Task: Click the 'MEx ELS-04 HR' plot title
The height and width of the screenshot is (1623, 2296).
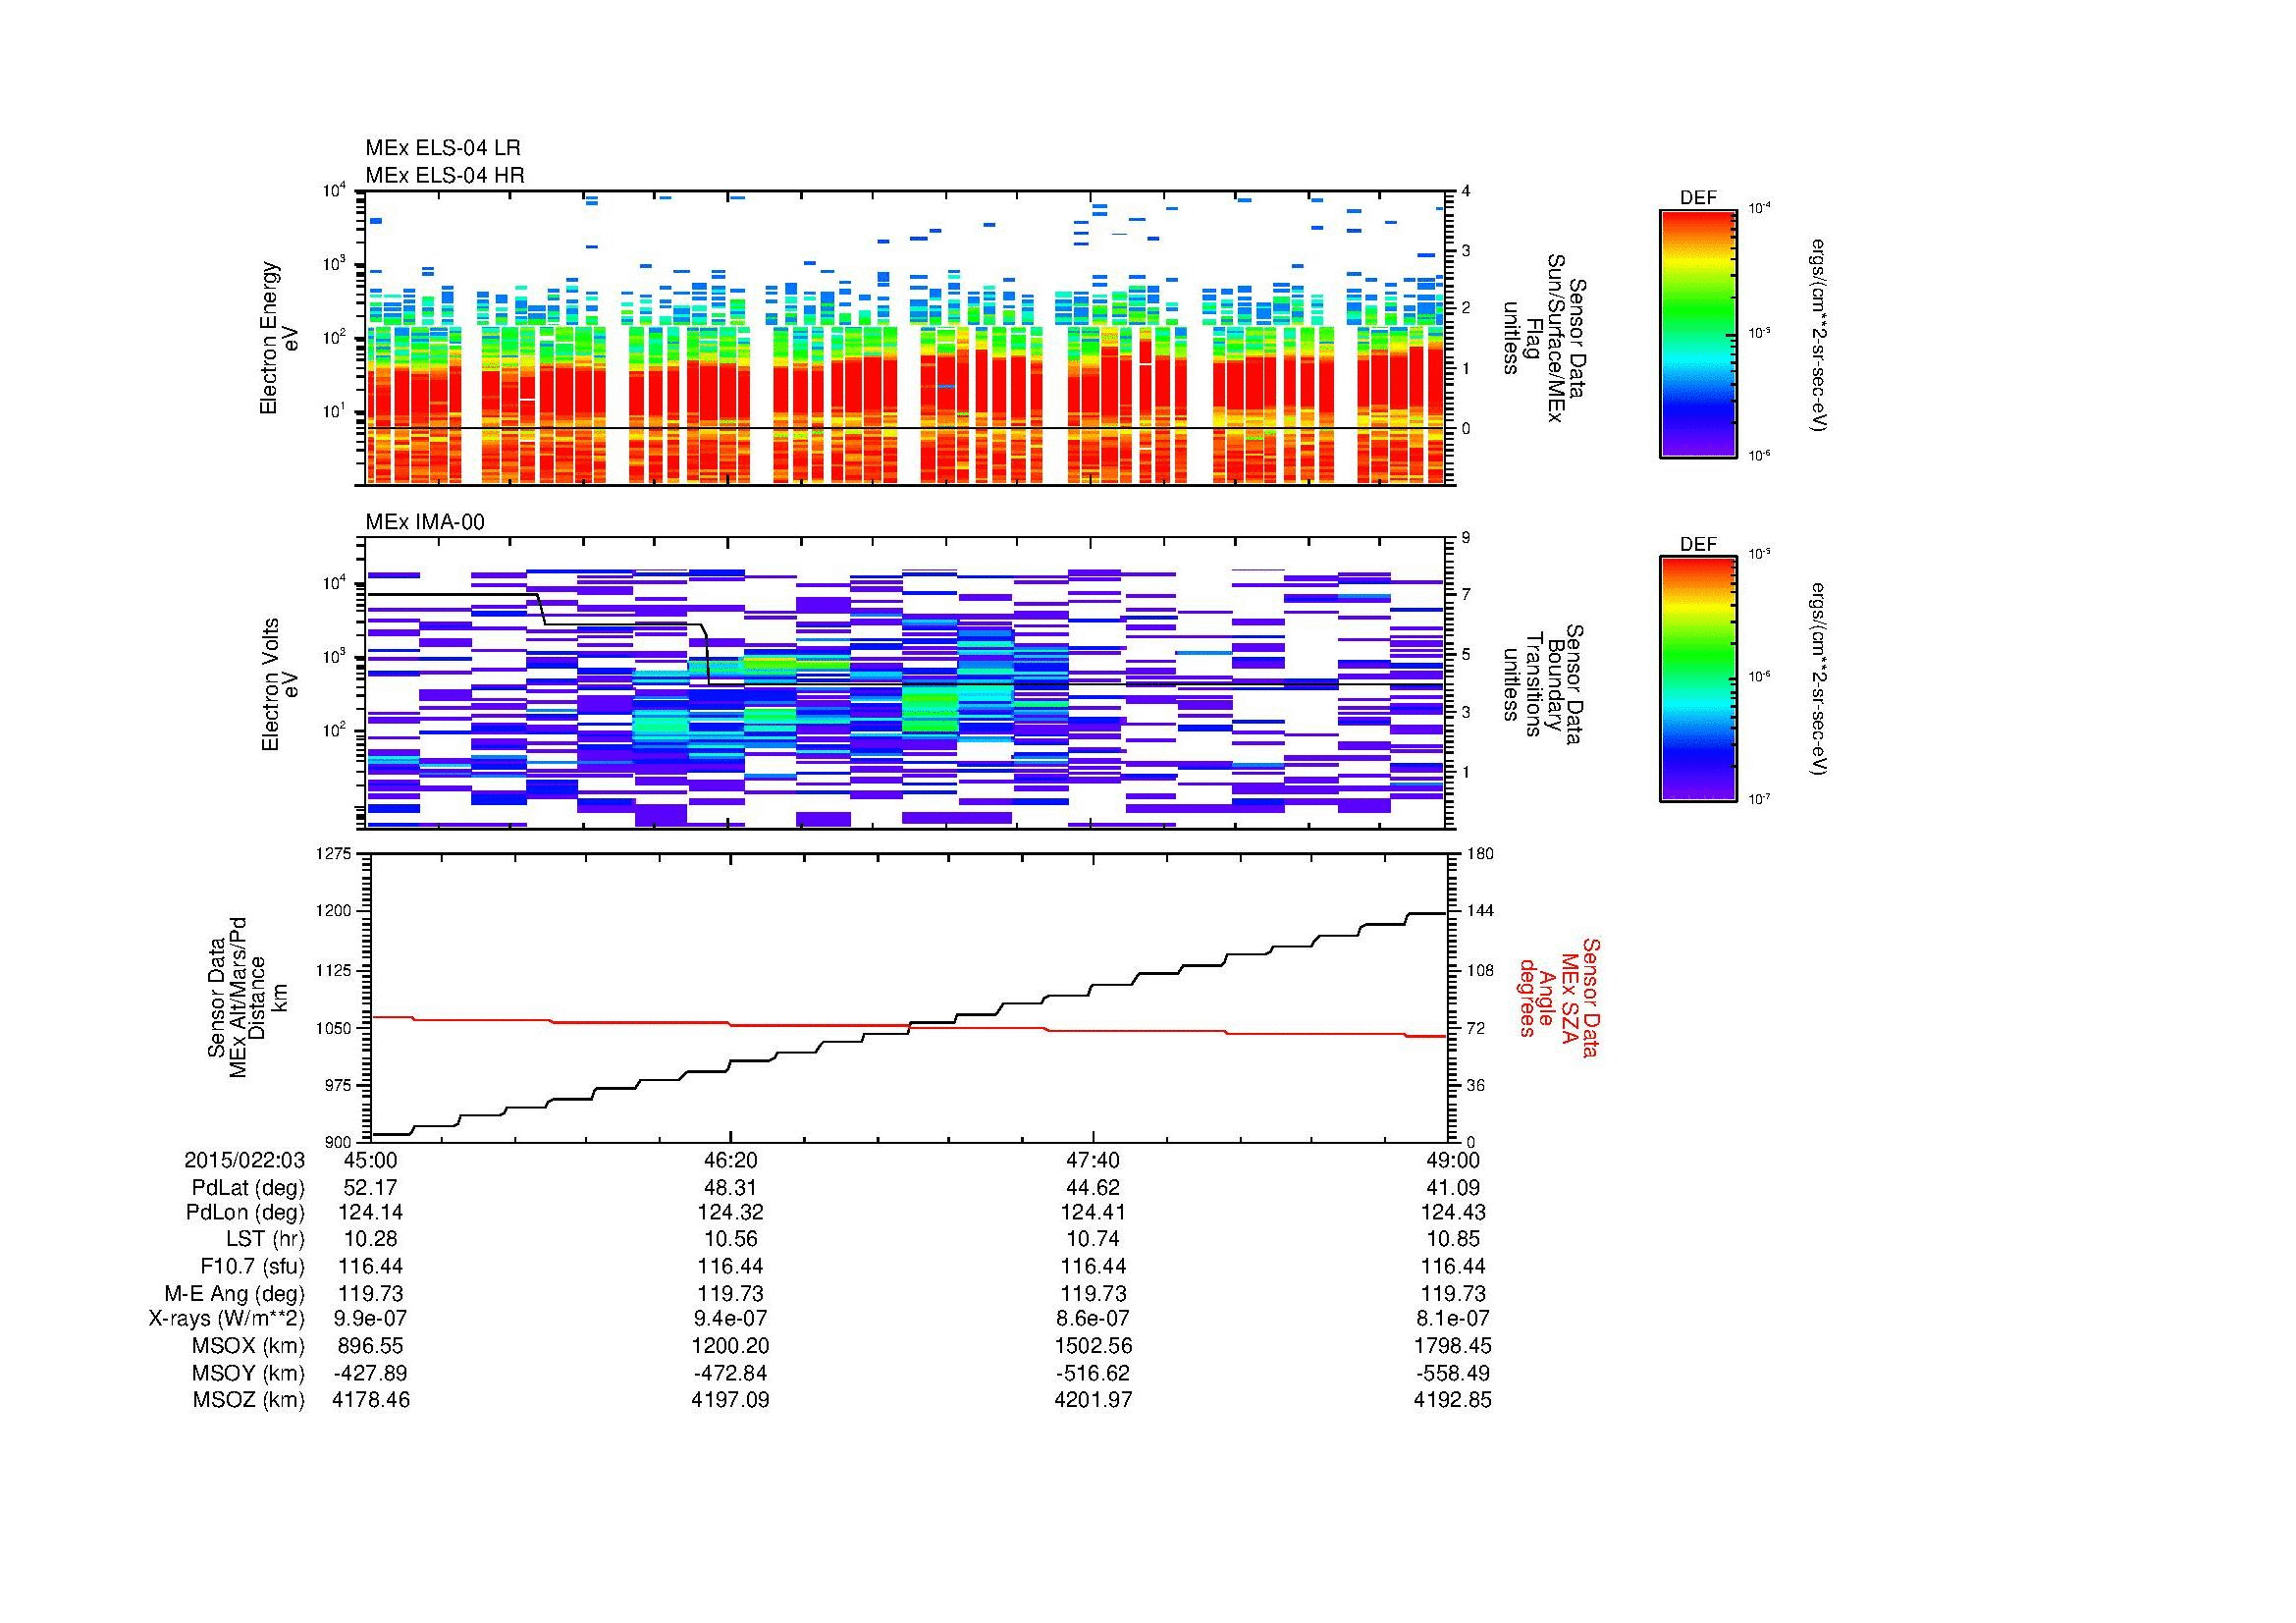Action: click(444, 175)
